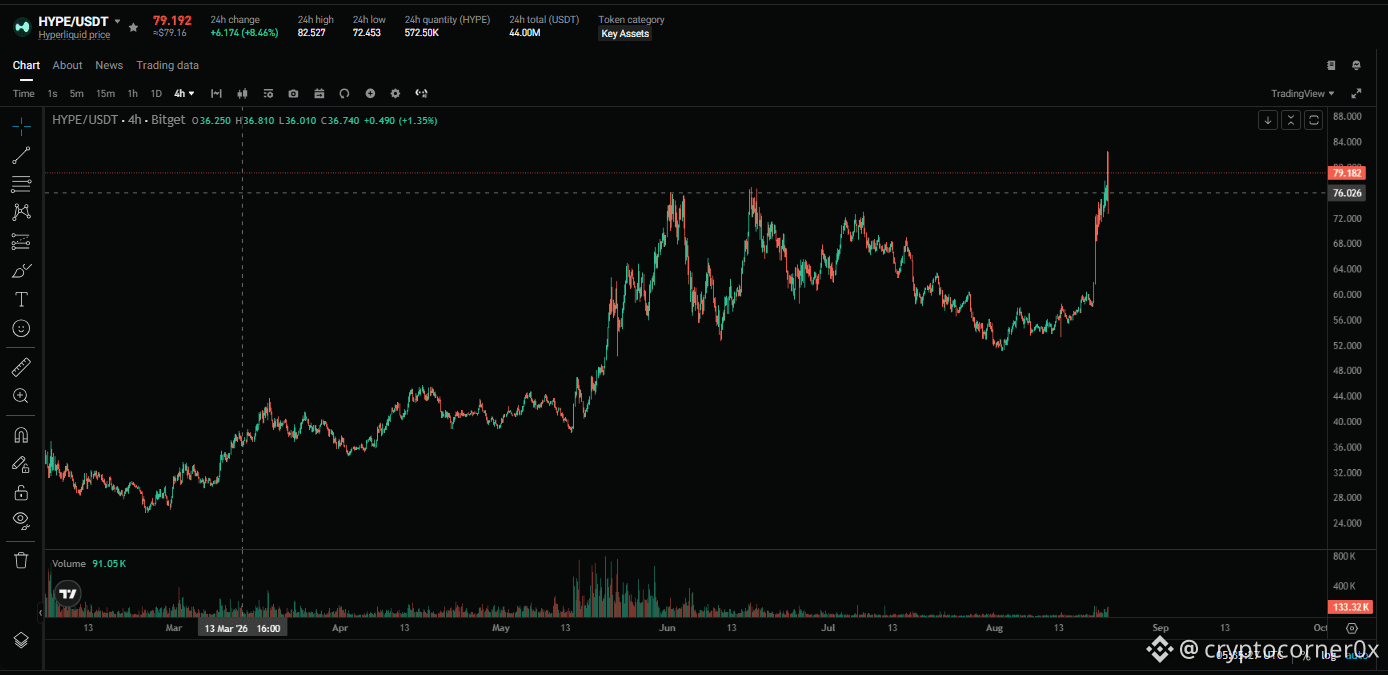Viewport: 1388px width, 675px height.
Task: Toggle percentage scale on the price axis
Action: [1306, 655]
